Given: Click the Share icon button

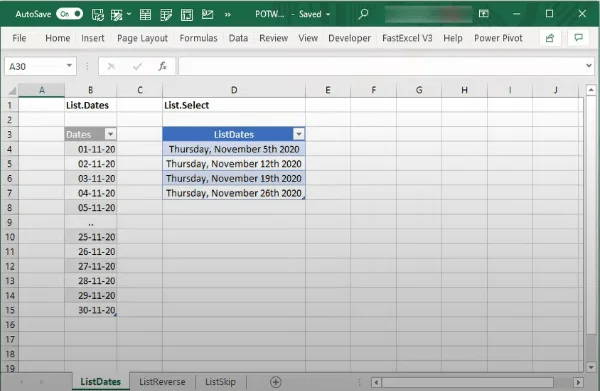Looking at the screenshot, I should 550,38.
